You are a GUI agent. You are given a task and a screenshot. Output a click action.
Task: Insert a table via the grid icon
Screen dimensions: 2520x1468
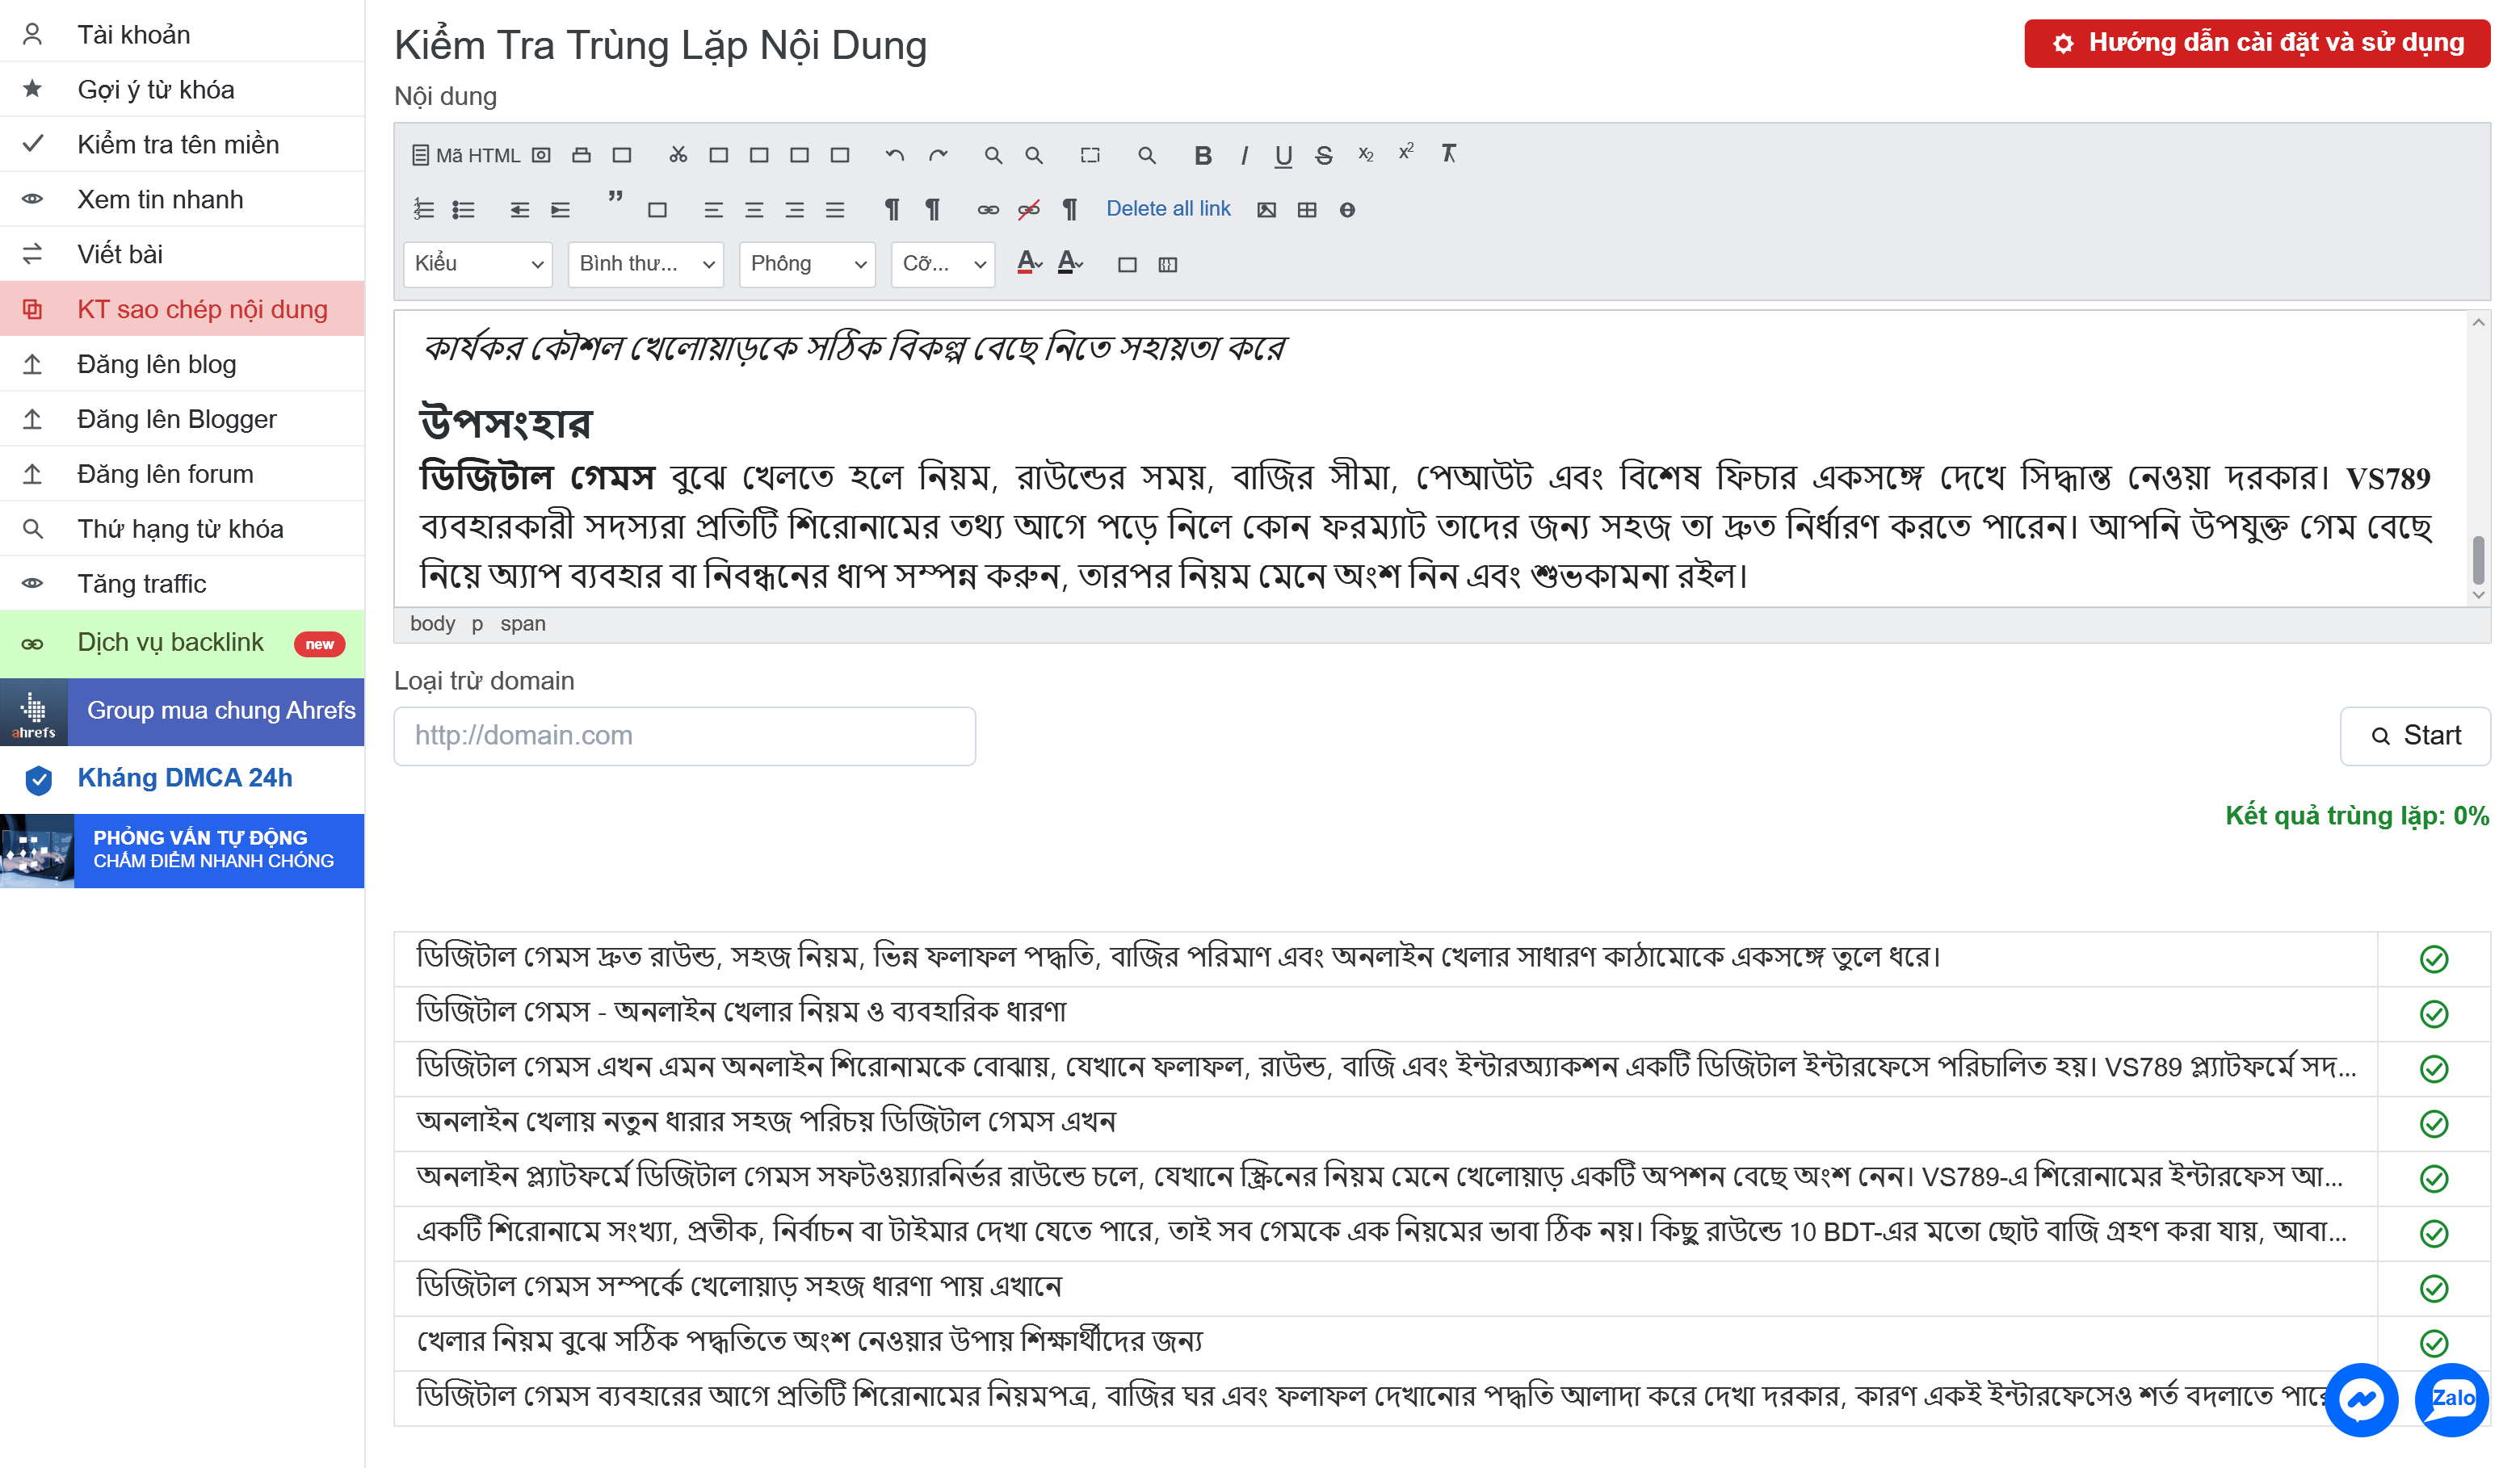click(x=1307, y=210)
